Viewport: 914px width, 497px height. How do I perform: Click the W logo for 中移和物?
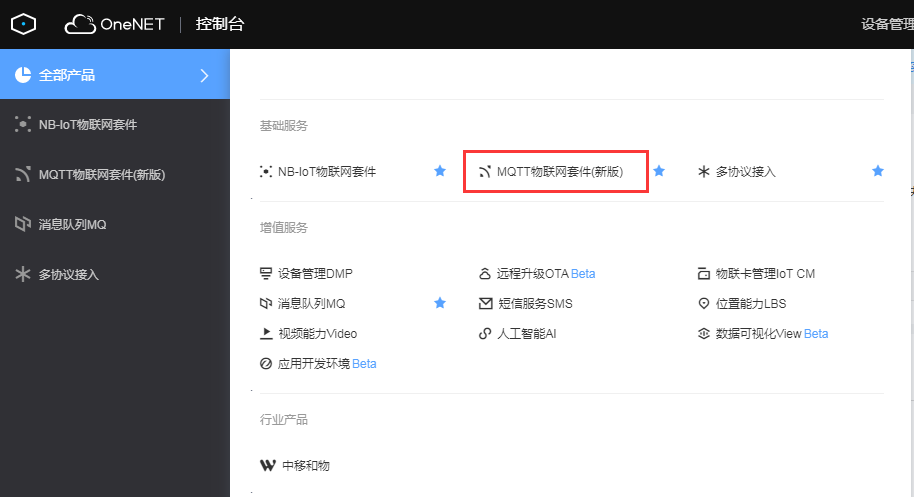coord(268,465)
